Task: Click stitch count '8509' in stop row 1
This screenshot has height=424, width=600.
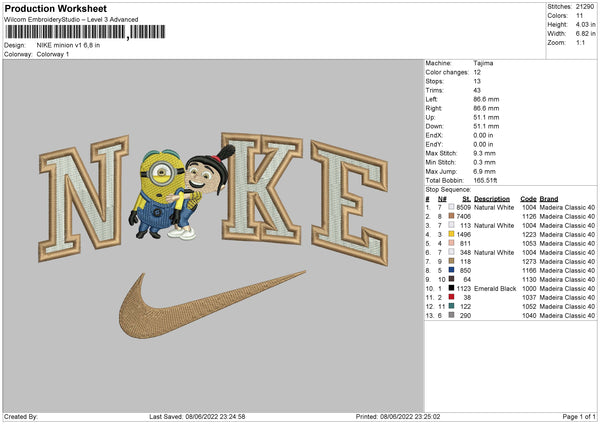Action: point(463,207)
